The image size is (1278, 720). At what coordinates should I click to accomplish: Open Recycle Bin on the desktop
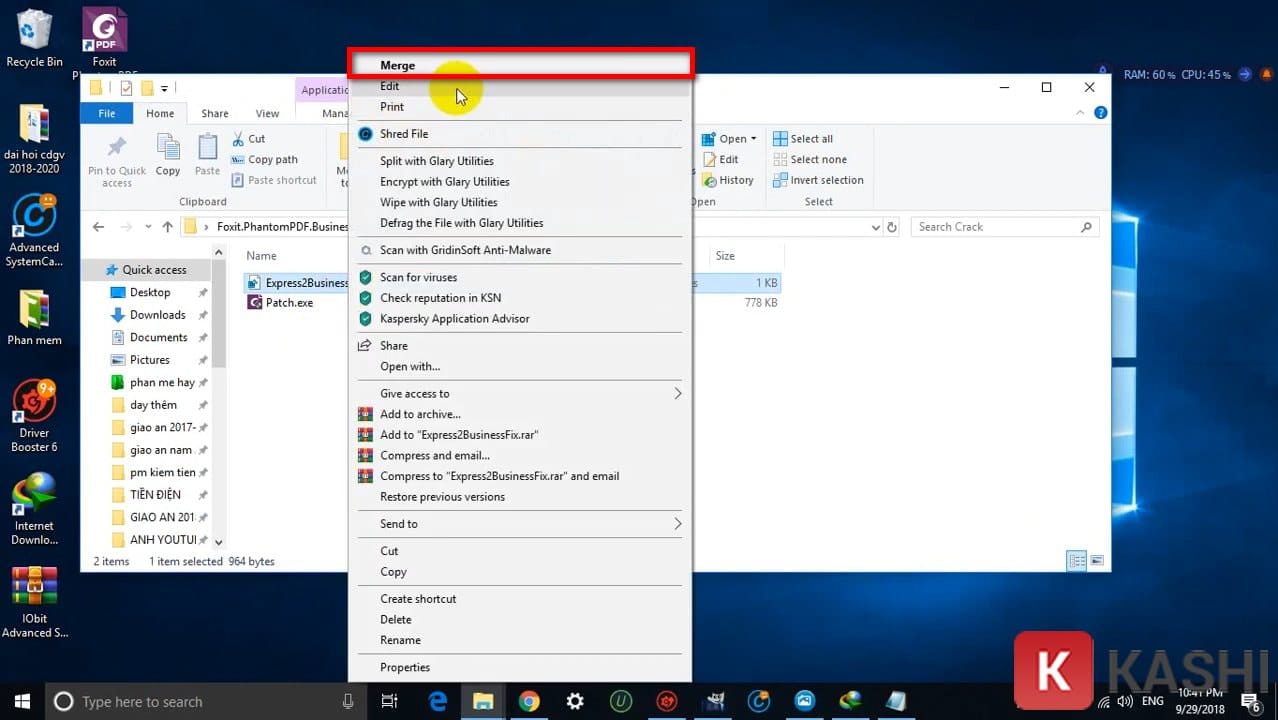tap(34, 38)
